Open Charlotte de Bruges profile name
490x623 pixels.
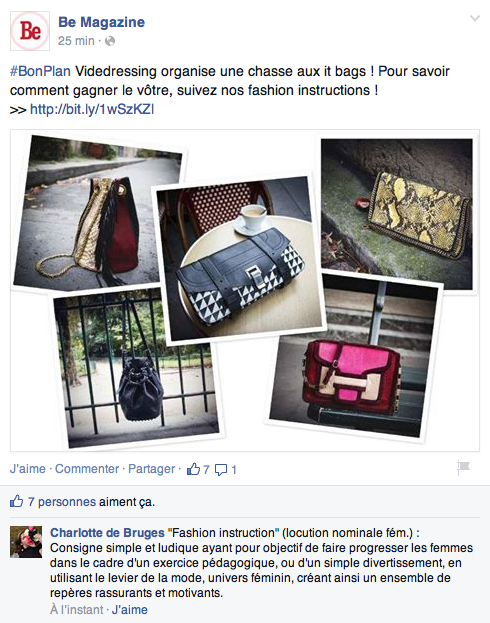107,533
